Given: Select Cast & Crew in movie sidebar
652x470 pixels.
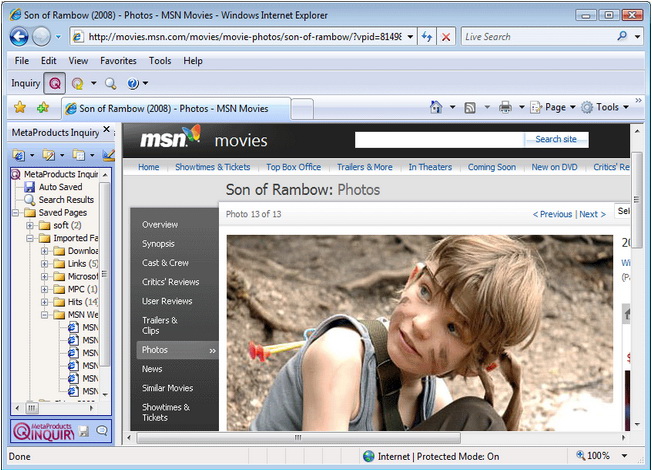Looking at the screenshot, I should tap(165, 263).
